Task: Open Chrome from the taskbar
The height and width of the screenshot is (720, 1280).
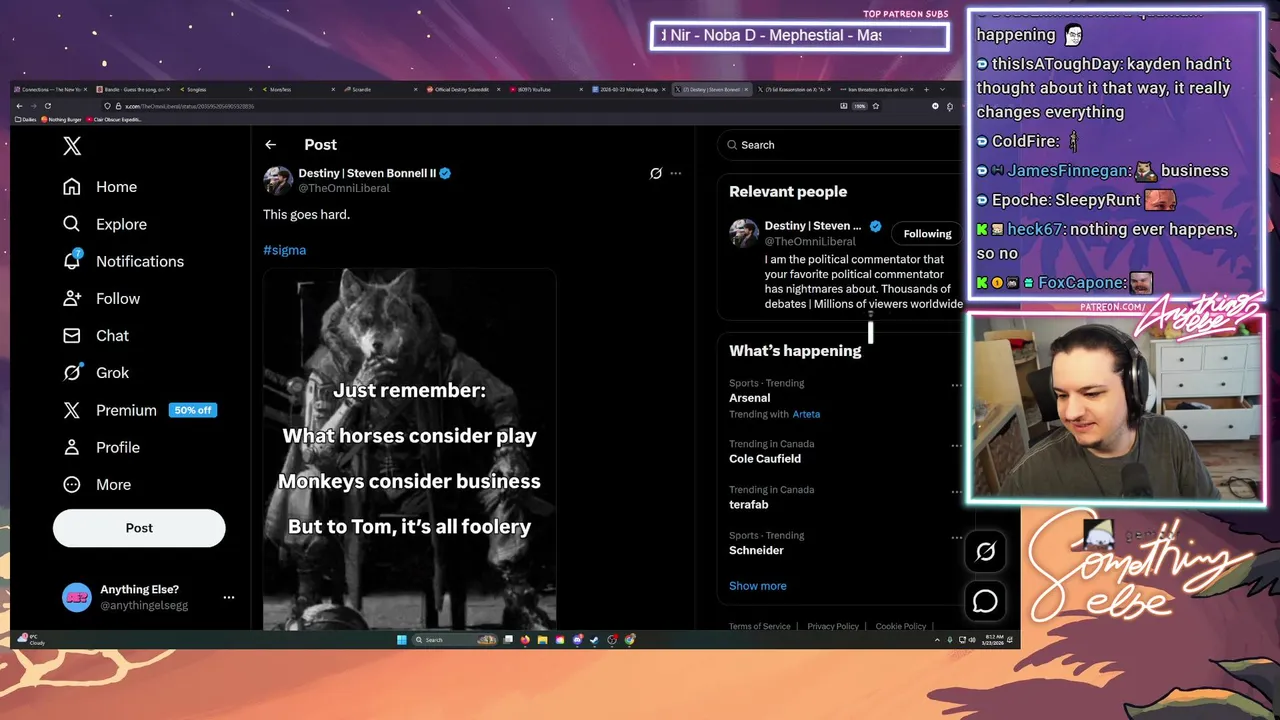Action: (x=630, y=640)
